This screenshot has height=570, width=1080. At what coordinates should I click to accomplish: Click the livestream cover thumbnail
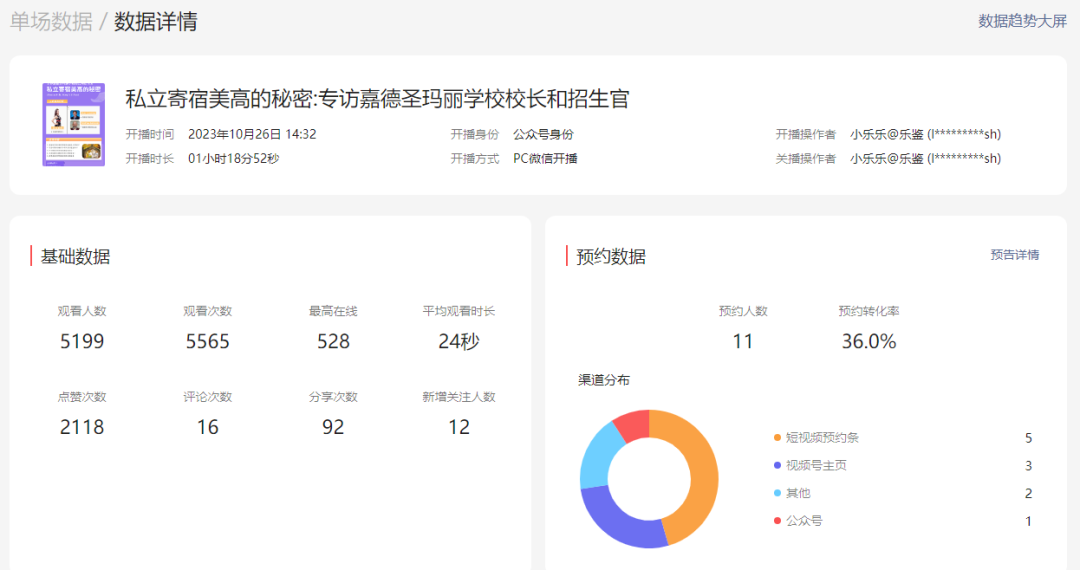[x=74, y=125]
